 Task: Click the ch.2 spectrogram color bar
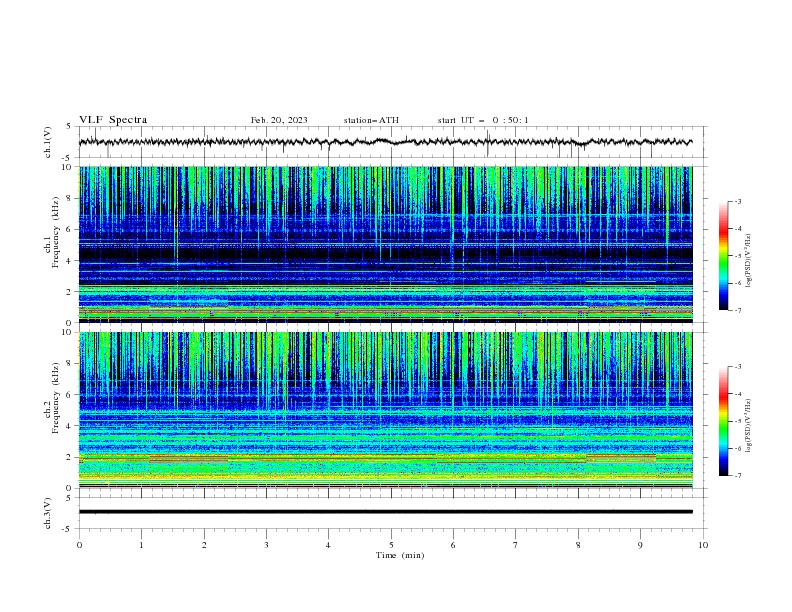724,421
